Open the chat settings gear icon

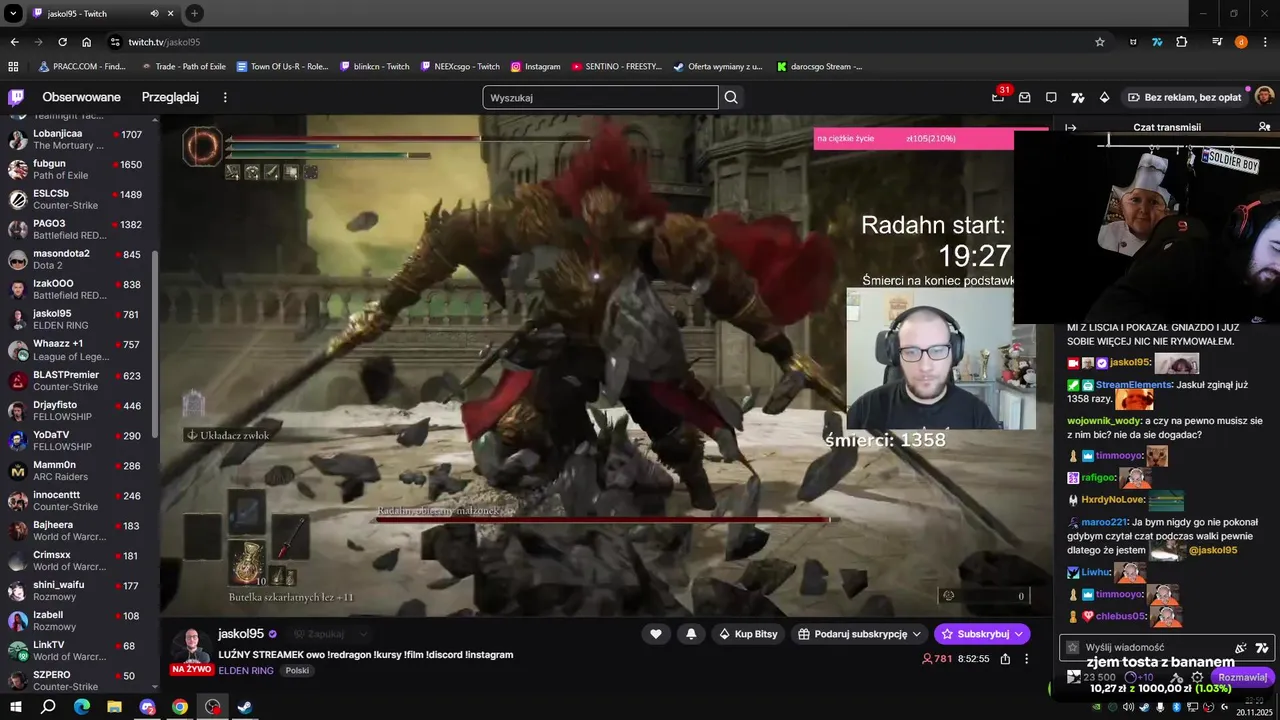click(1197, 677)
